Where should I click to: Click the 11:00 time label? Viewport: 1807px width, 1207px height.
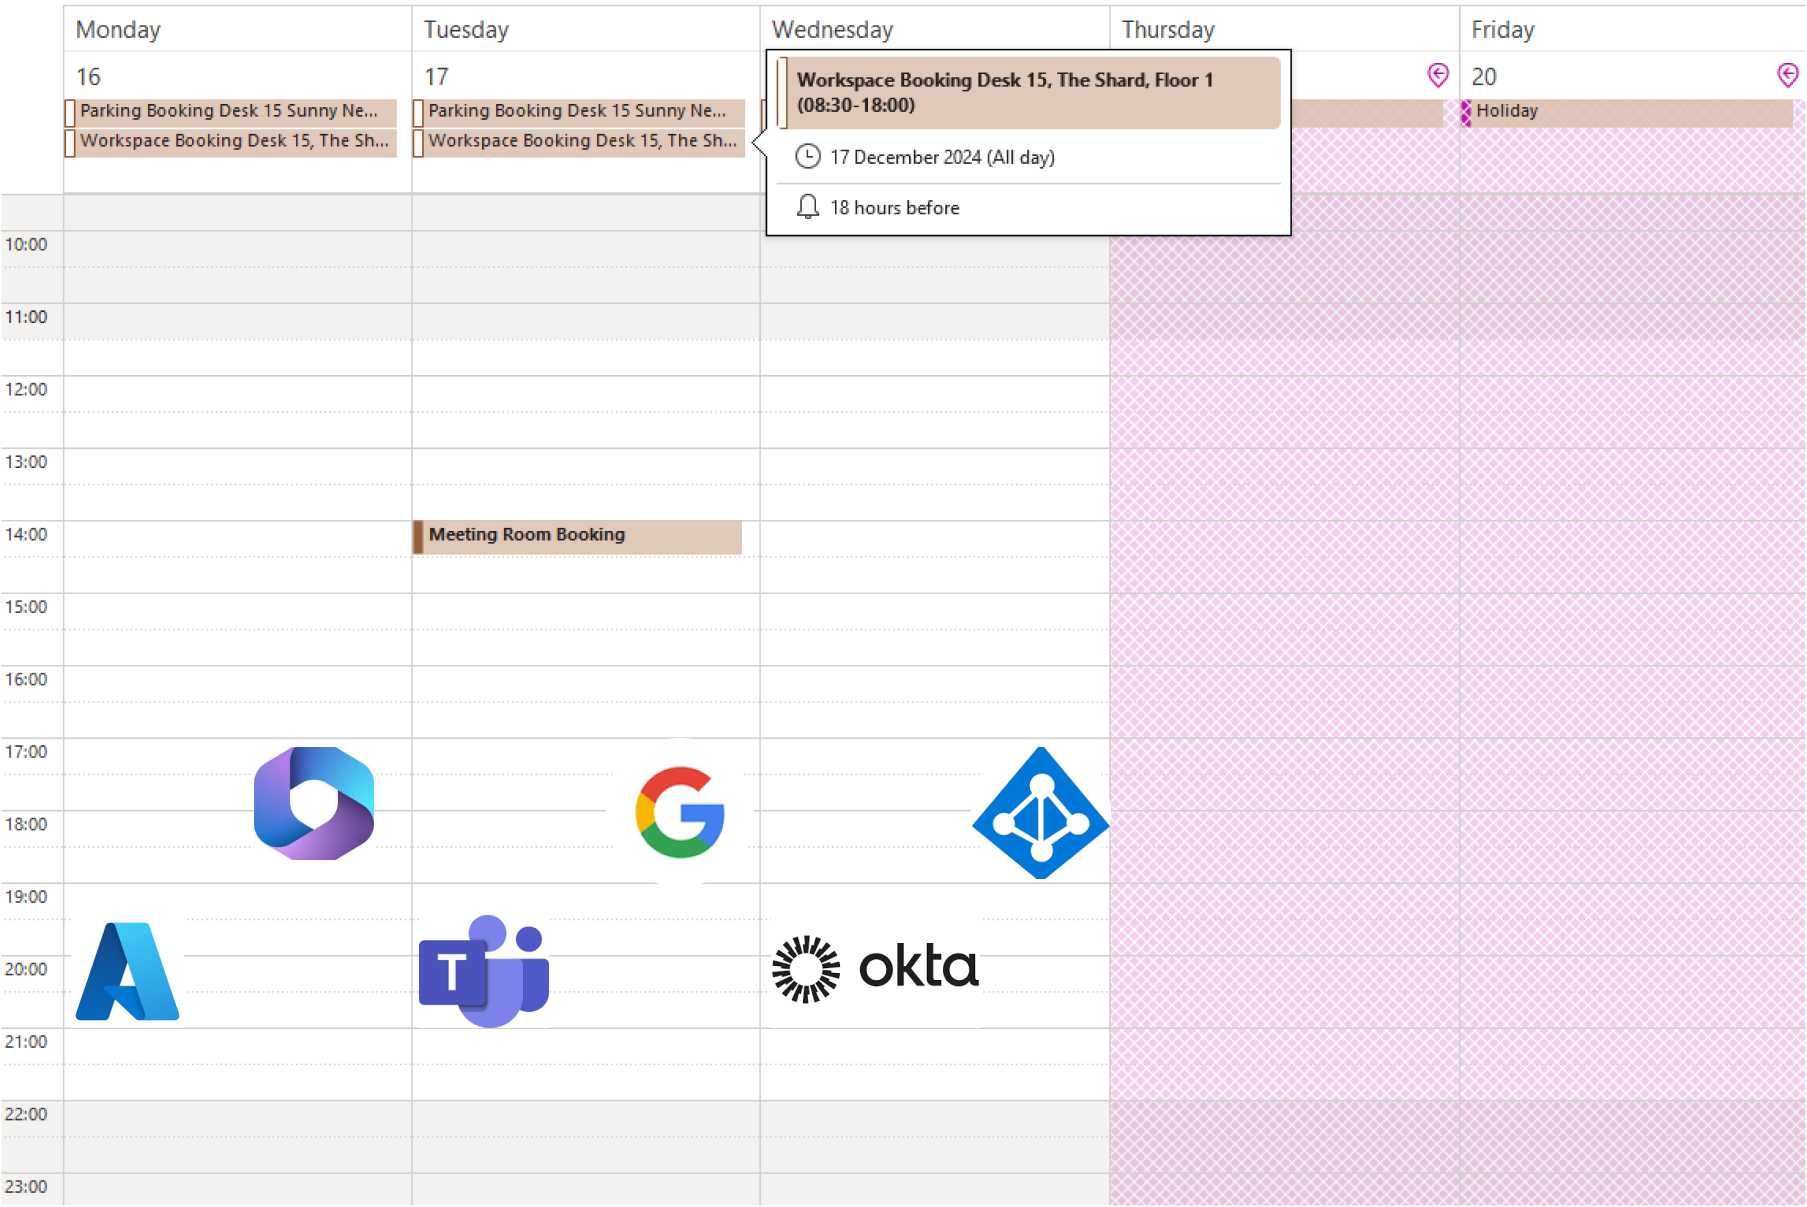(26, 317)
